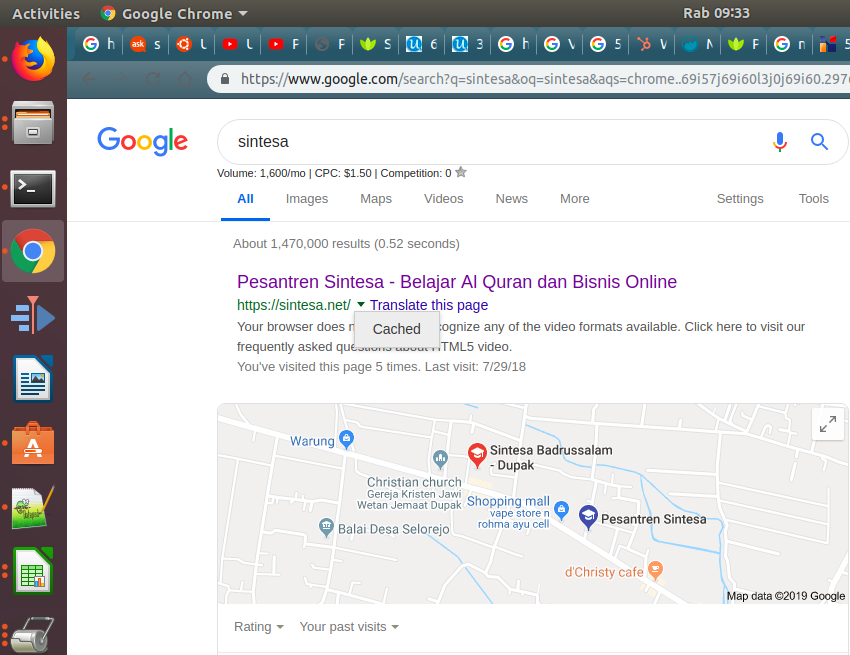Open Ubuntu Software from the dock
This screenshot has height=655, width=850.
33,444
